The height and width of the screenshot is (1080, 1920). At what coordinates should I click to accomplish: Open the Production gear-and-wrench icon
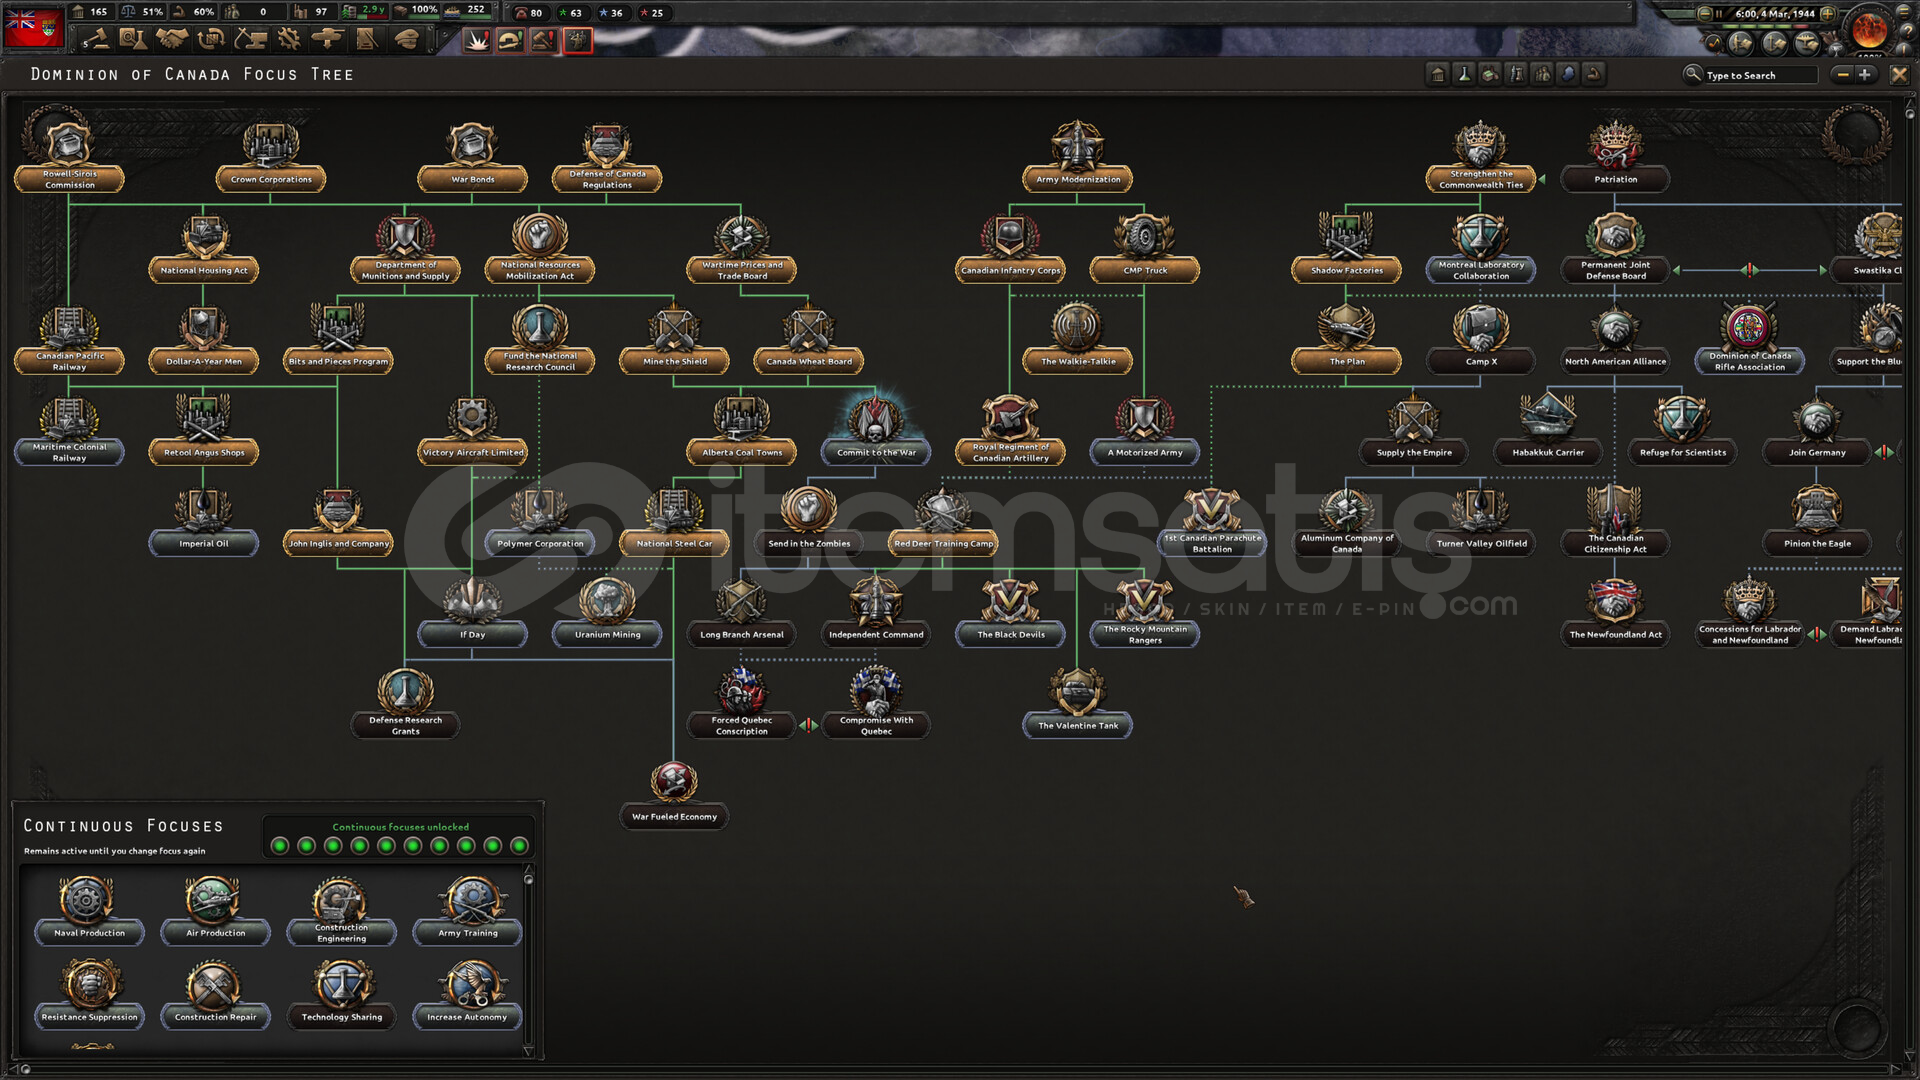[288, 39]
